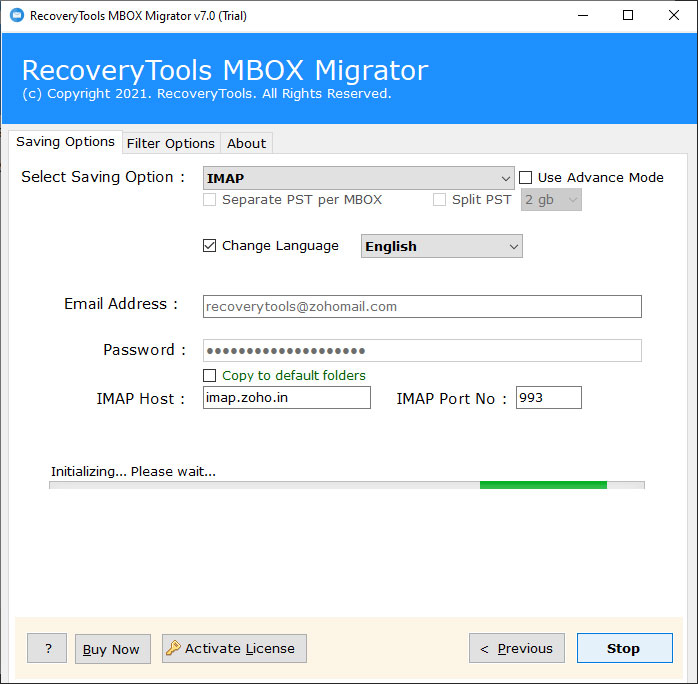Switch to the Saving Options tab

coord(65,142)
